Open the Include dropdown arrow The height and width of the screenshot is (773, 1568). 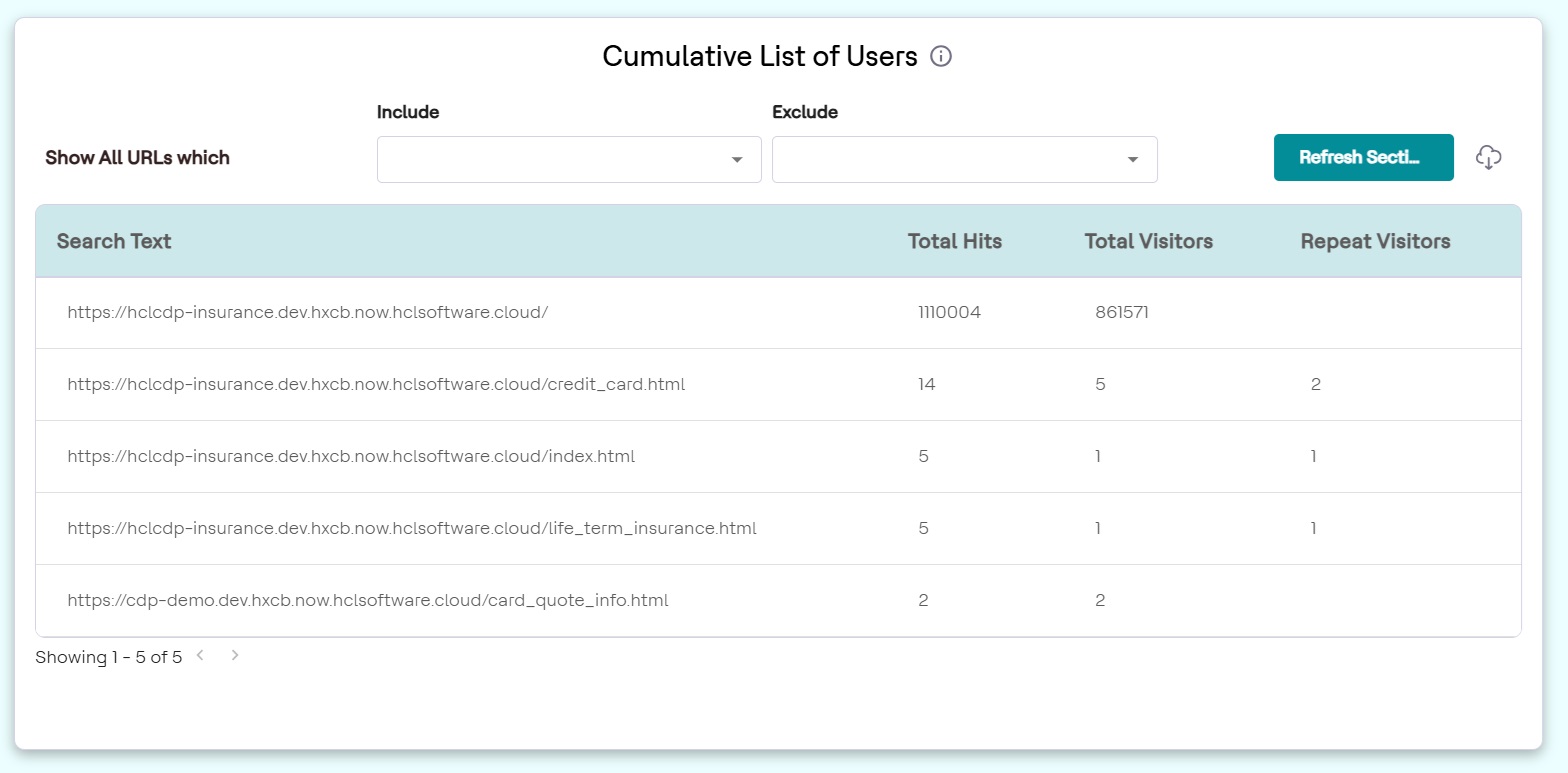(x=737, y=160)
